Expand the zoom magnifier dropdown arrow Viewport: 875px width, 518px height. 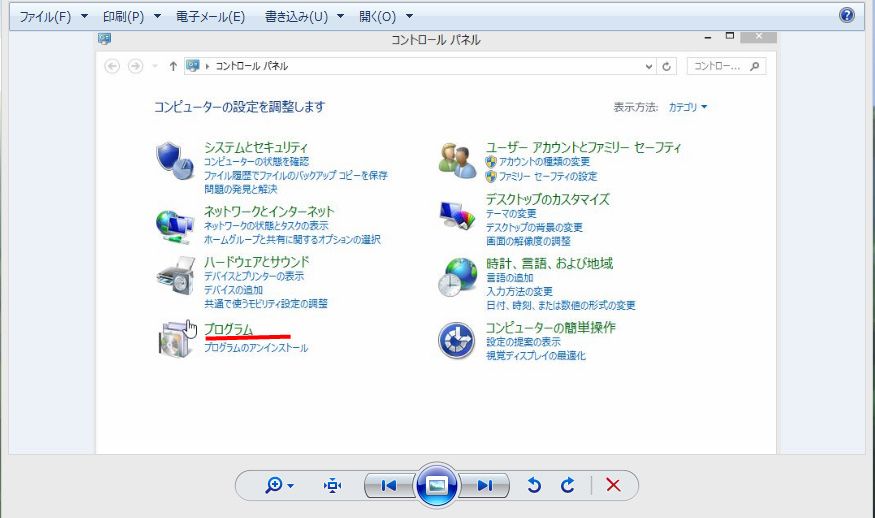pyautogui.click(x=291, y=486)
